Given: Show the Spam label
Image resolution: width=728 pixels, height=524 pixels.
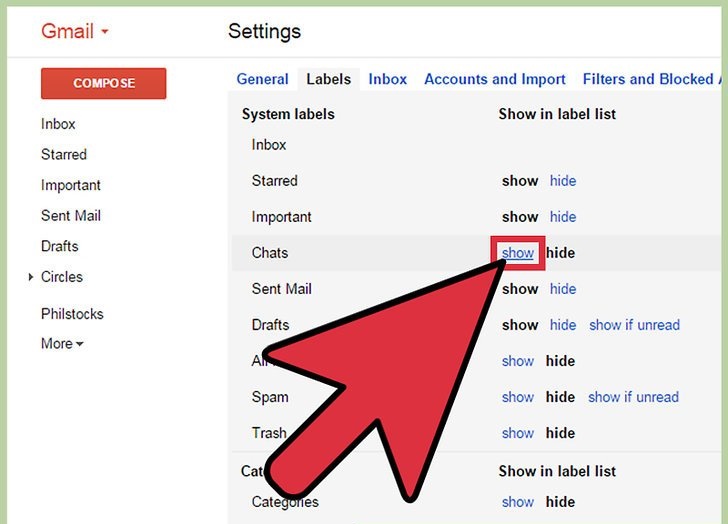Looking at the screenshot, I should [518, 397].
